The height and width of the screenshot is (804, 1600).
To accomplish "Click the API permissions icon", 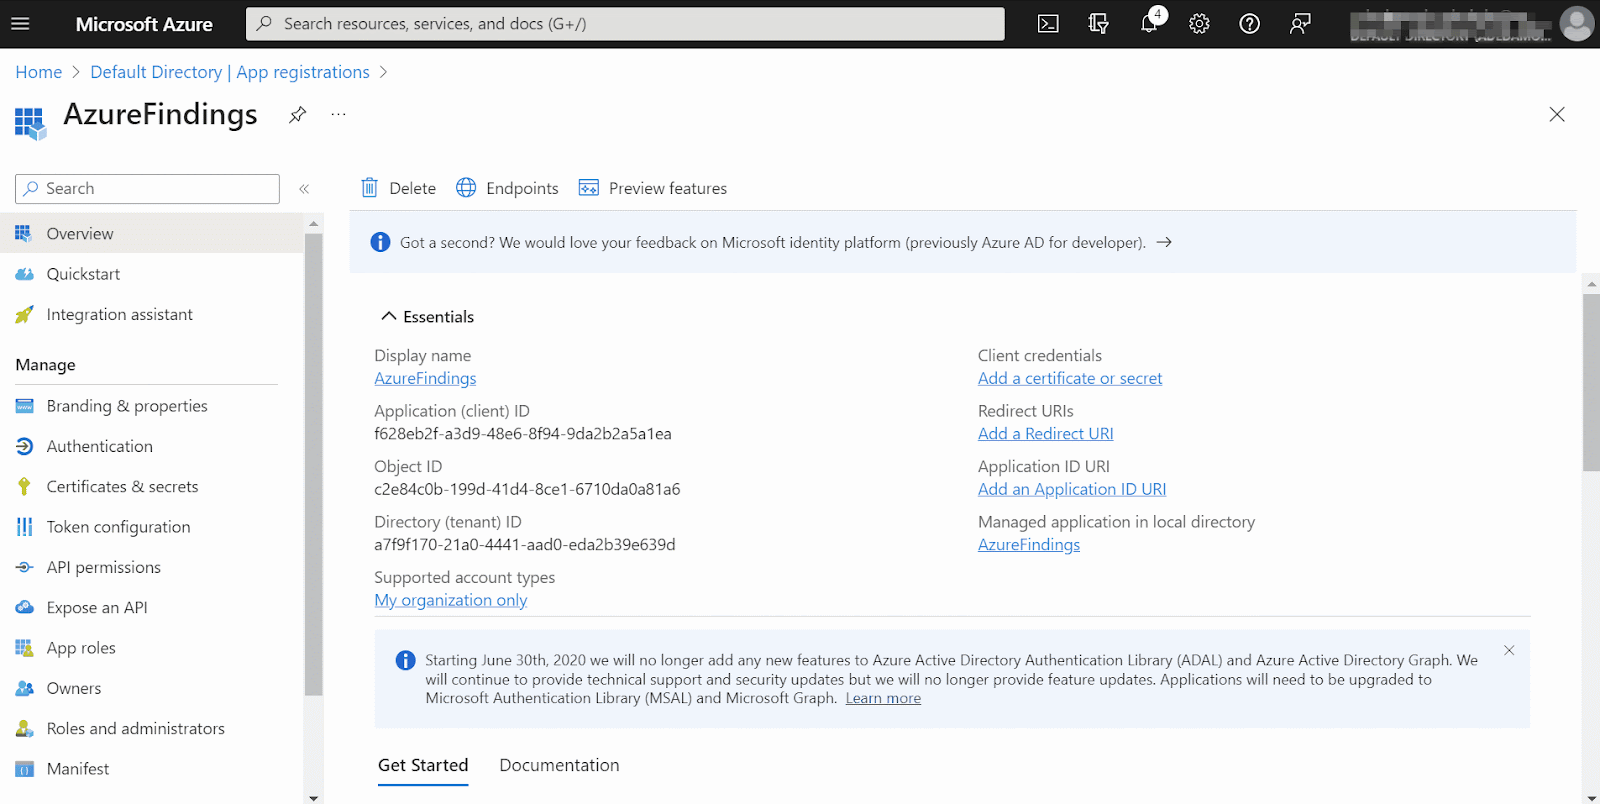I will click(x=24, y=567).
